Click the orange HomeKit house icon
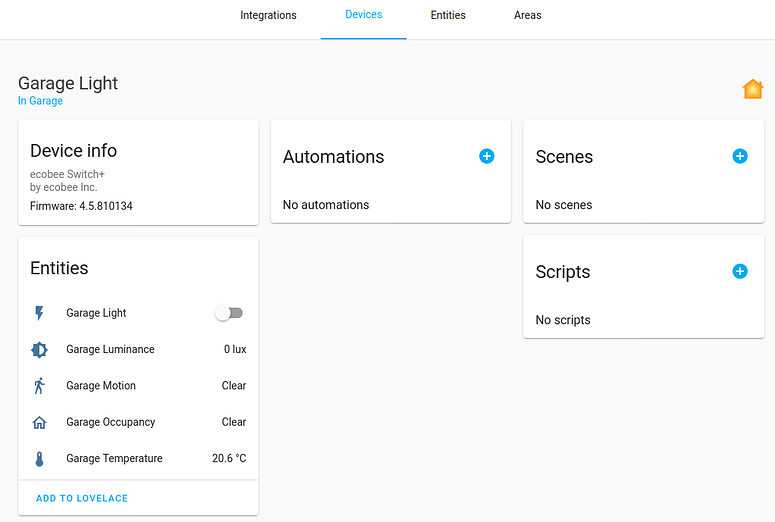The image size is (775, 522). tap(753, 89)
